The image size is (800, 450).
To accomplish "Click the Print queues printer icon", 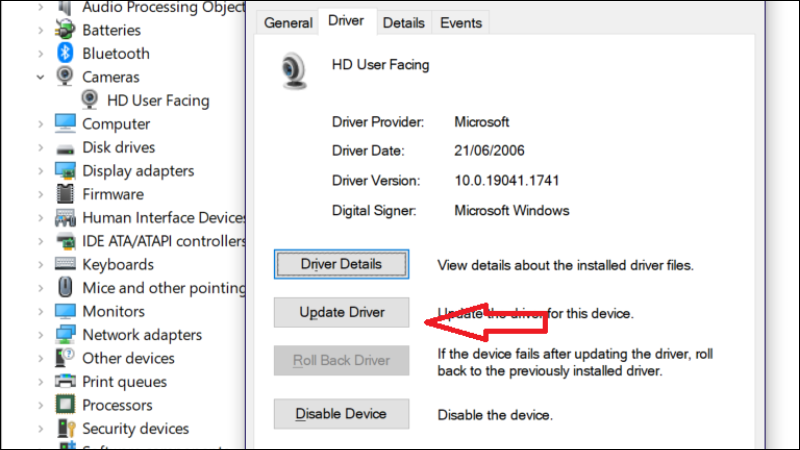I will coord(65,381).
